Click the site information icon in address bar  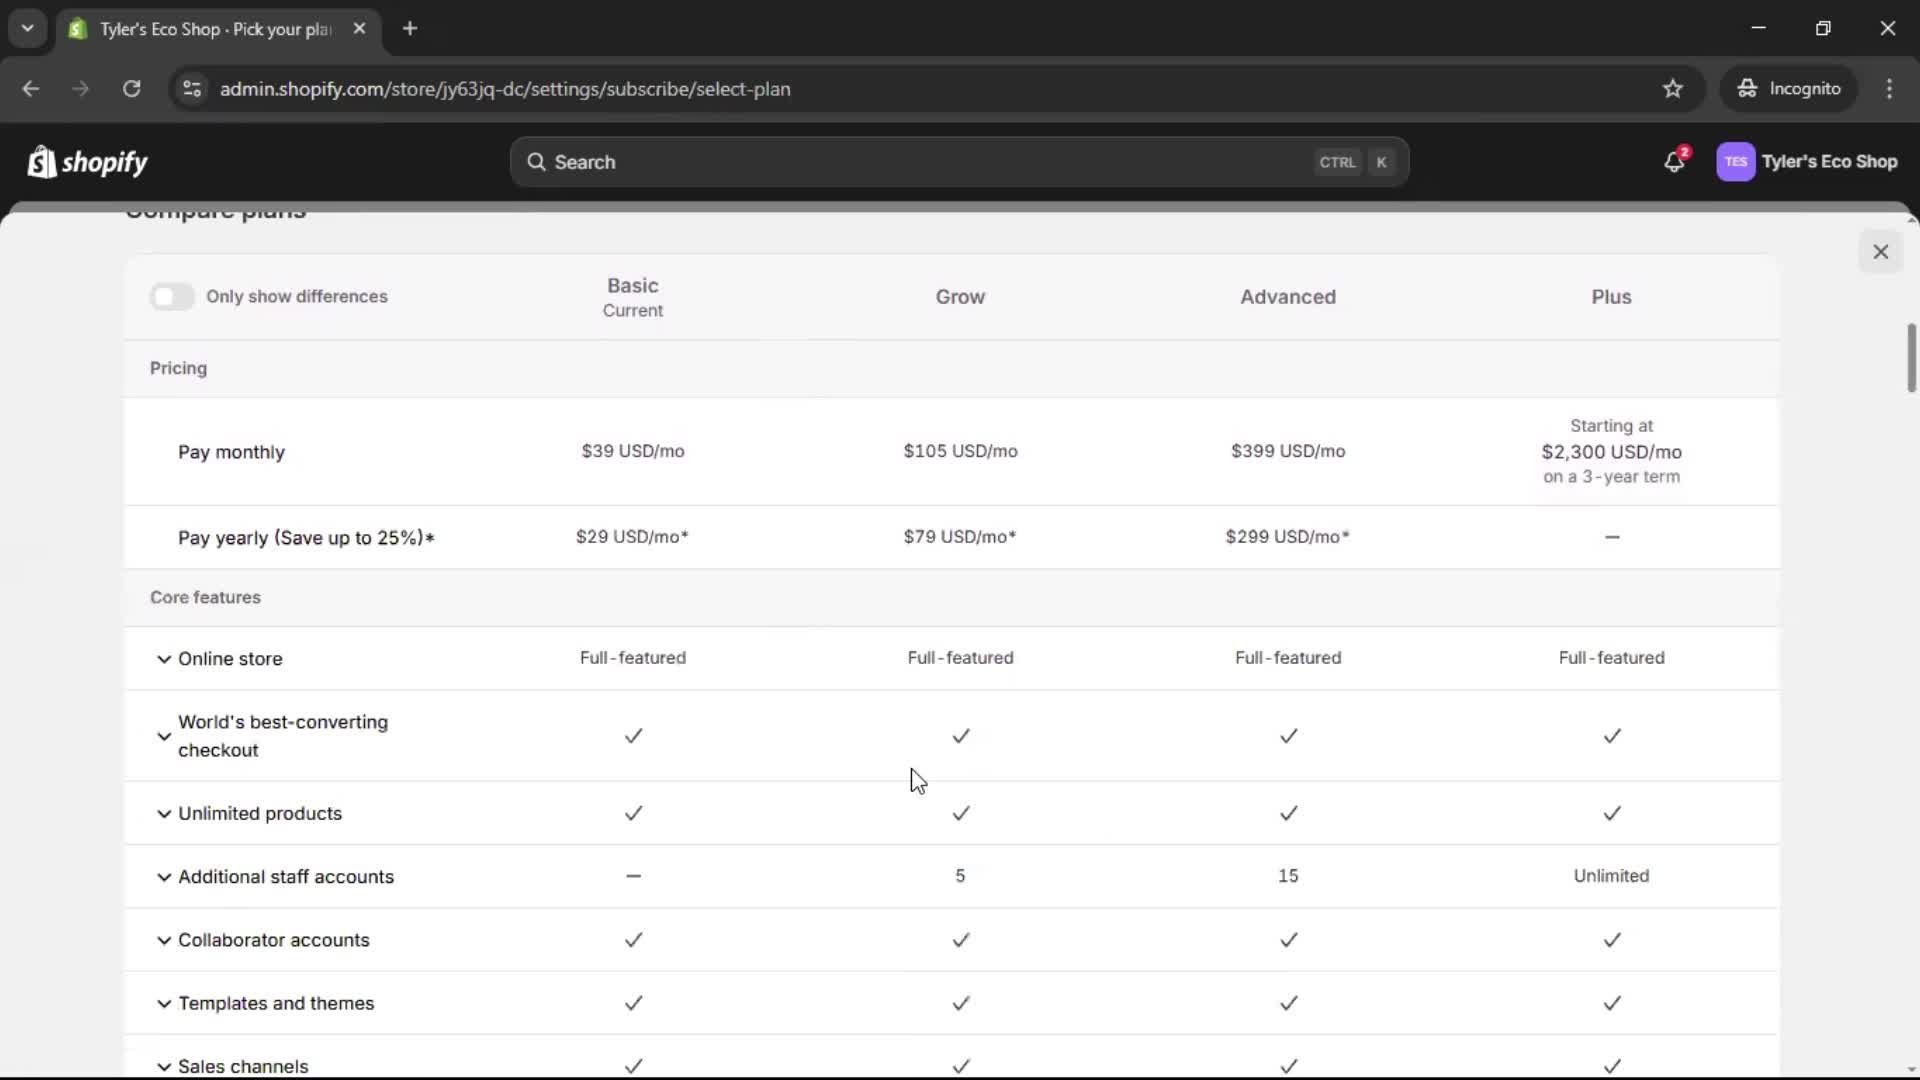click(x=191, y=89)
